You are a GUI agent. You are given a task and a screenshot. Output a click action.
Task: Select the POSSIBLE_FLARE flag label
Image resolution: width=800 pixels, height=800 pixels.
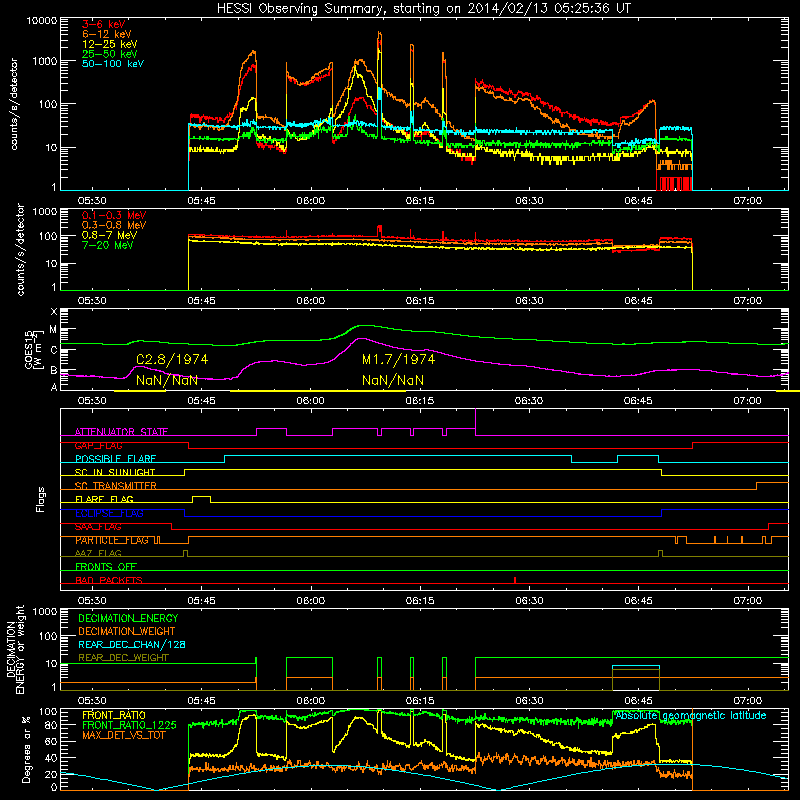point(115,459)
